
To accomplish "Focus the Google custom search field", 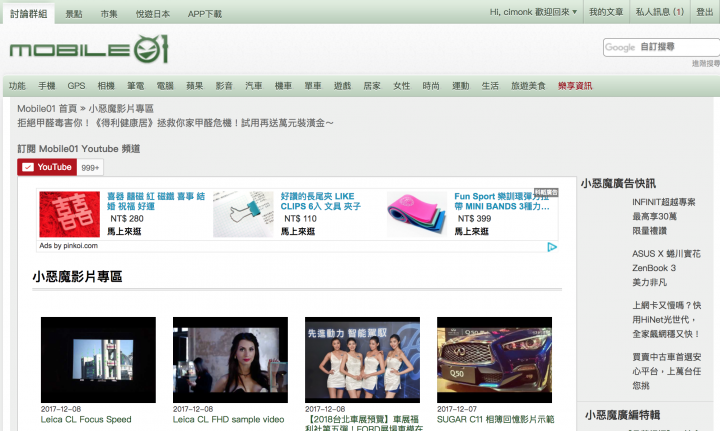I will [661, 47].
